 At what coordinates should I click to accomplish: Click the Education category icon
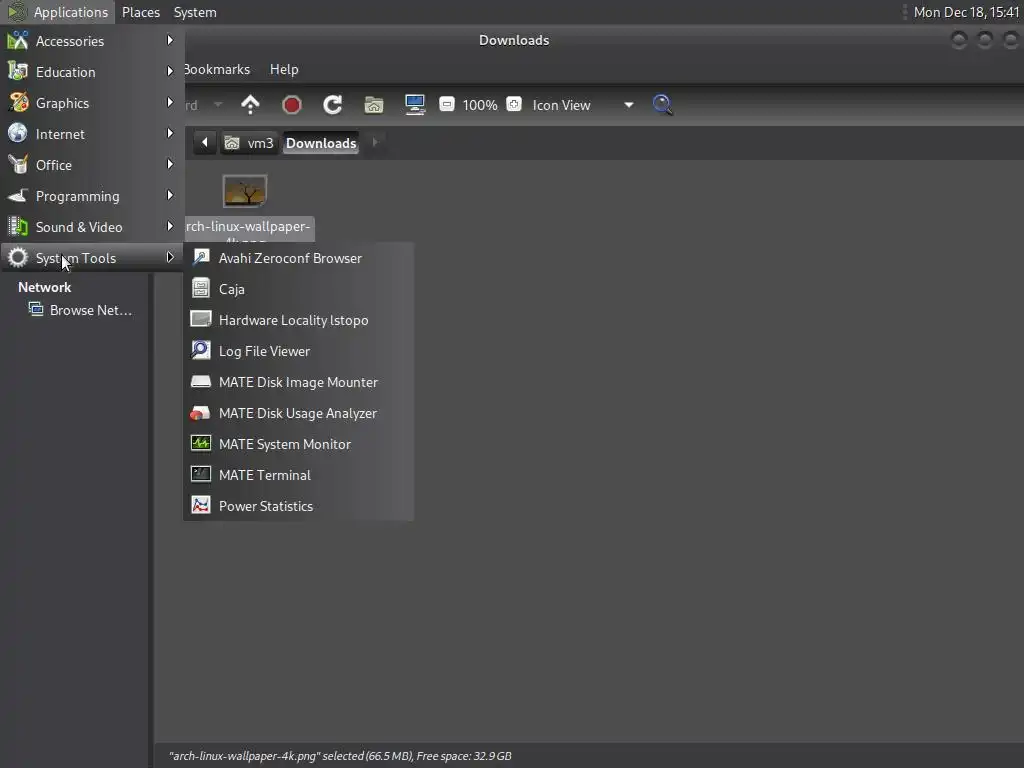click(x=18, y=71)
